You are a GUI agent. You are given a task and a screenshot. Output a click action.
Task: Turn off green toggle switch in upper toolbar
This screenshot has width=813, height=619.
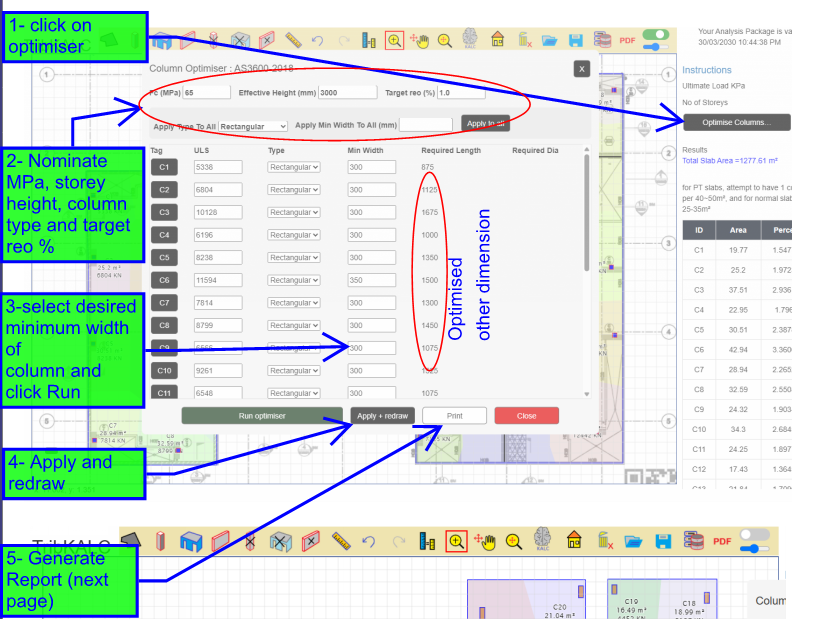(655, 35)
